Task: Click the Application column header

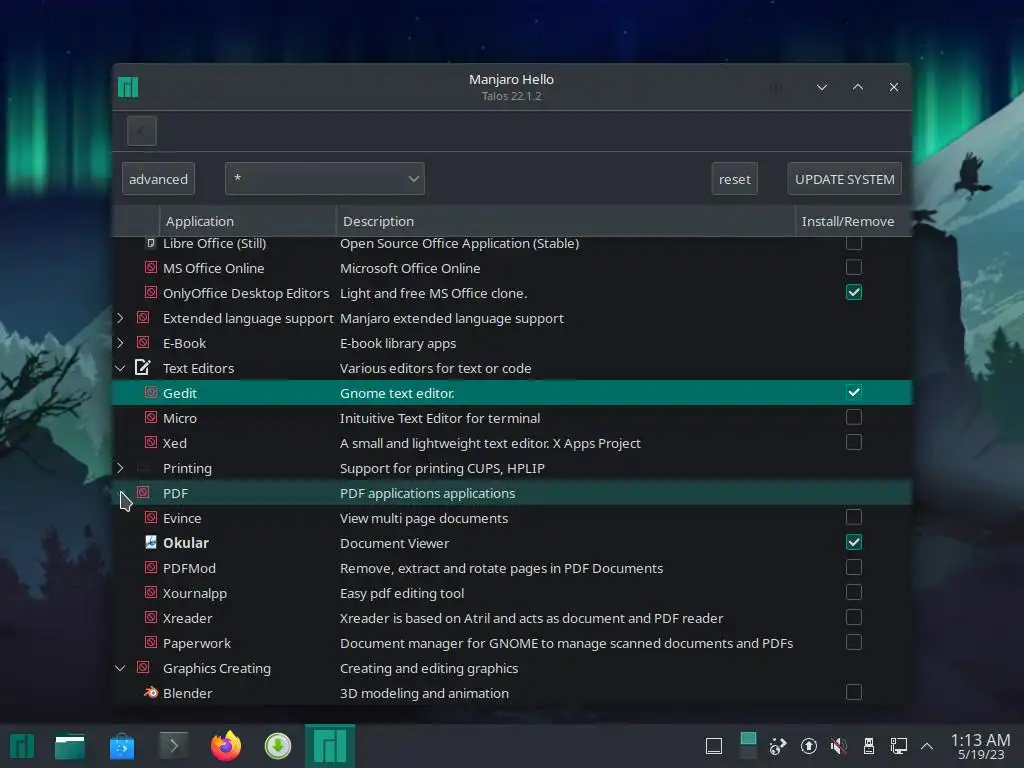Action: [248, 221]
